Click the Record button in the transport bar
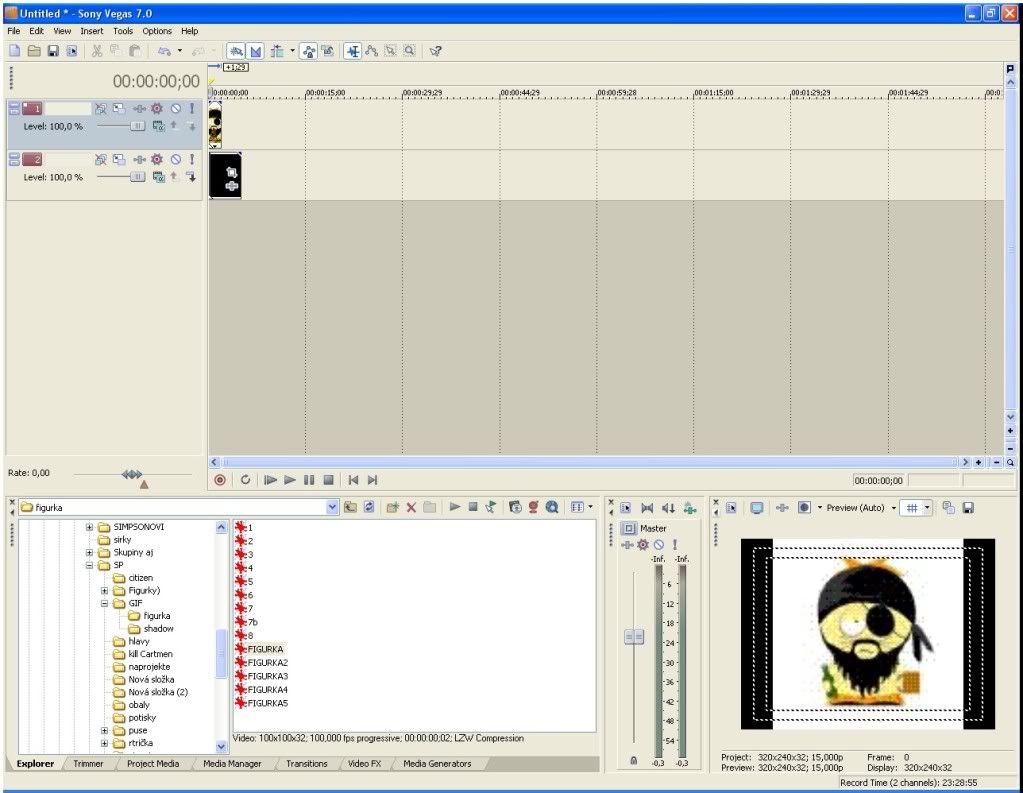This screenshot has height=793, width=1023. (x=220, y=480)
